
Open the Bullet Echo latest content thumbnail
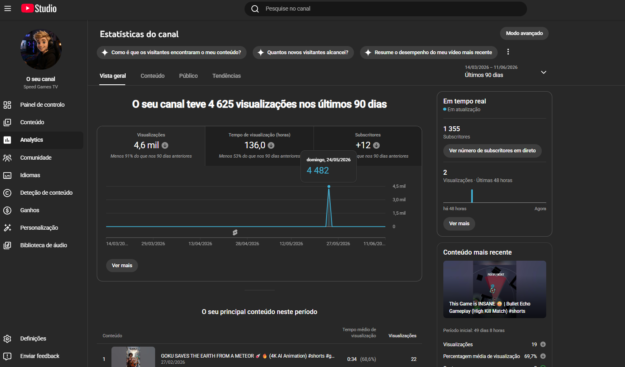tap(495, 289)
